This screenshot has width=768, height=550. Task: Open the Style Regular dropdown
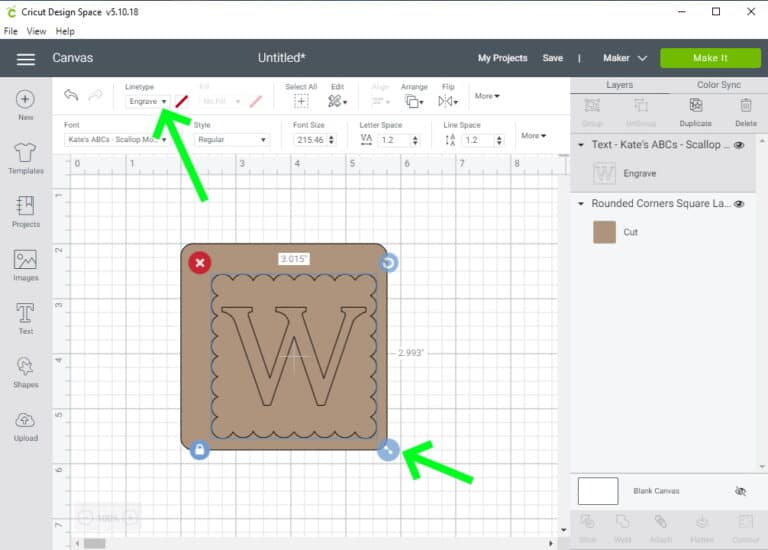click(x=231, y=140)
